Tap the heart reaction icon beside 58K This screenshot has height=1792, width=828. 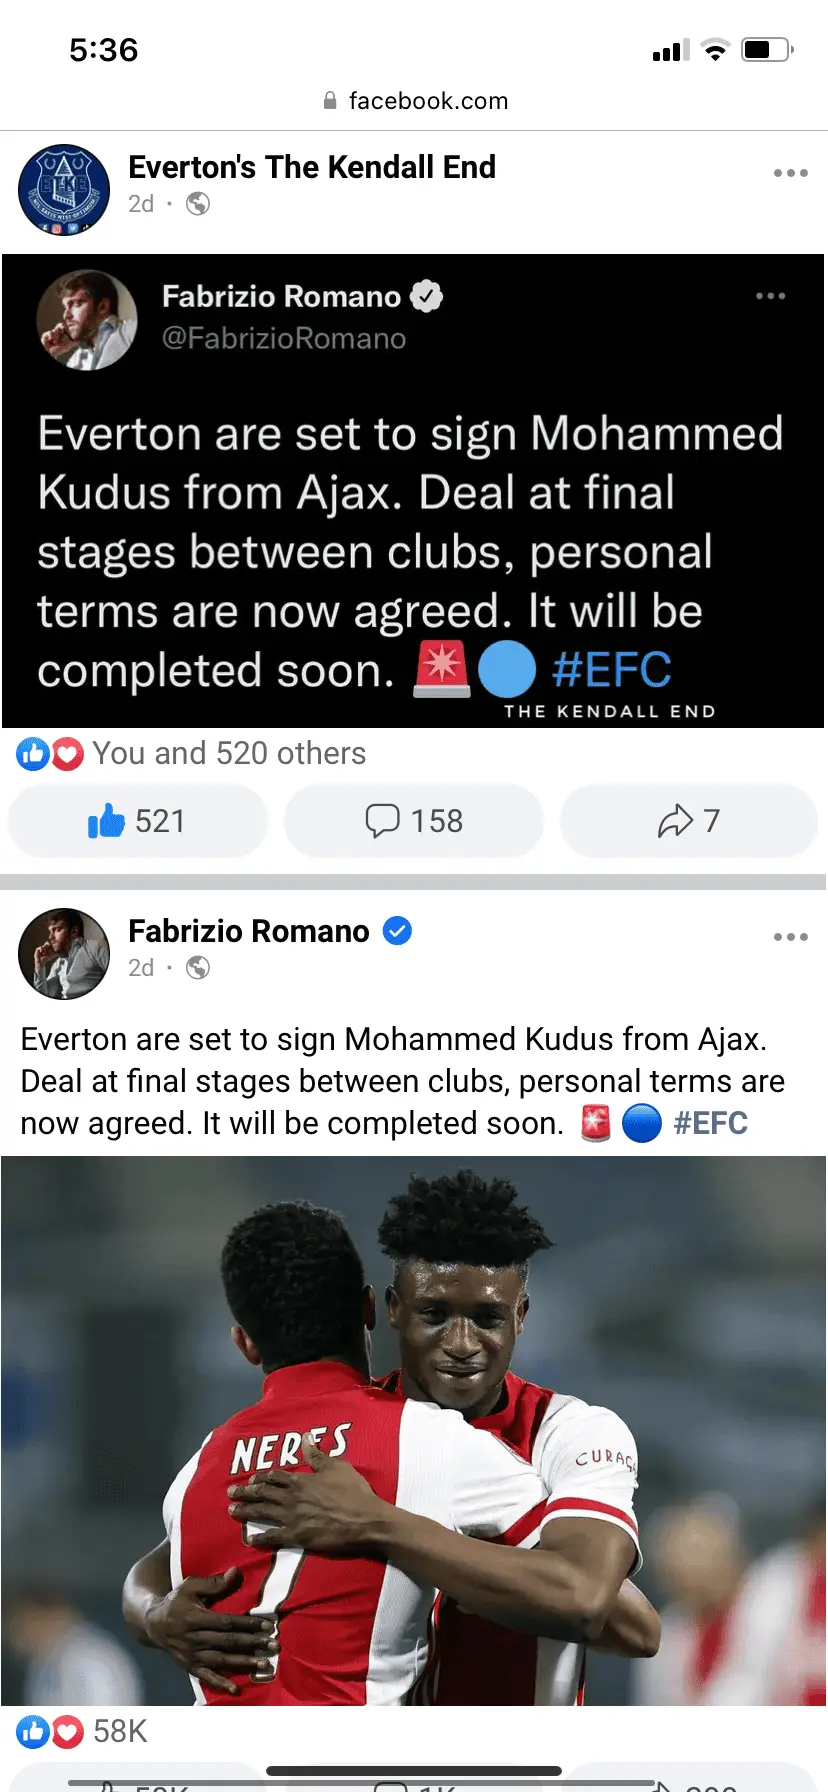67,1732
